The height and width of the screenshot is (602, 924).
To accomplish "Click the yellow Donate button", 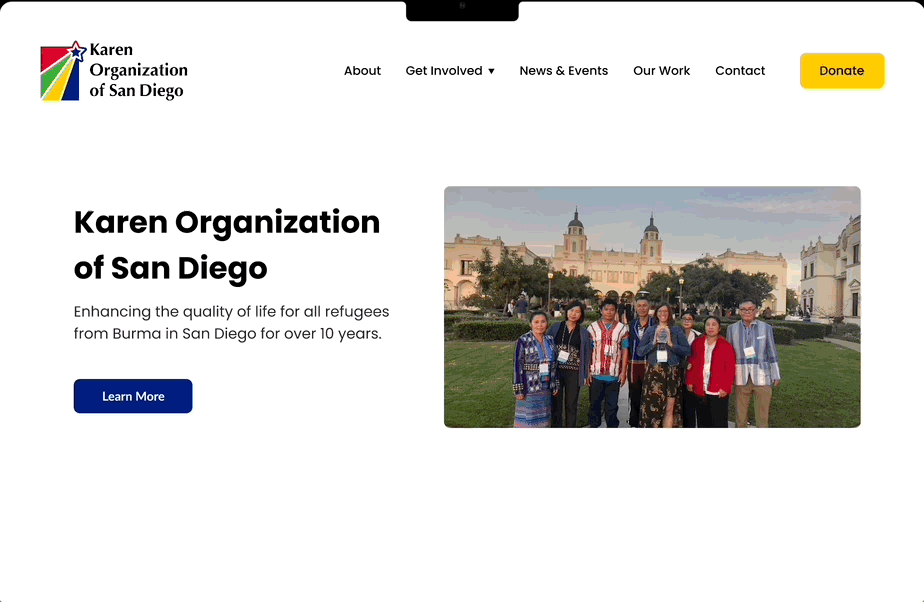I will pos(842,71).
